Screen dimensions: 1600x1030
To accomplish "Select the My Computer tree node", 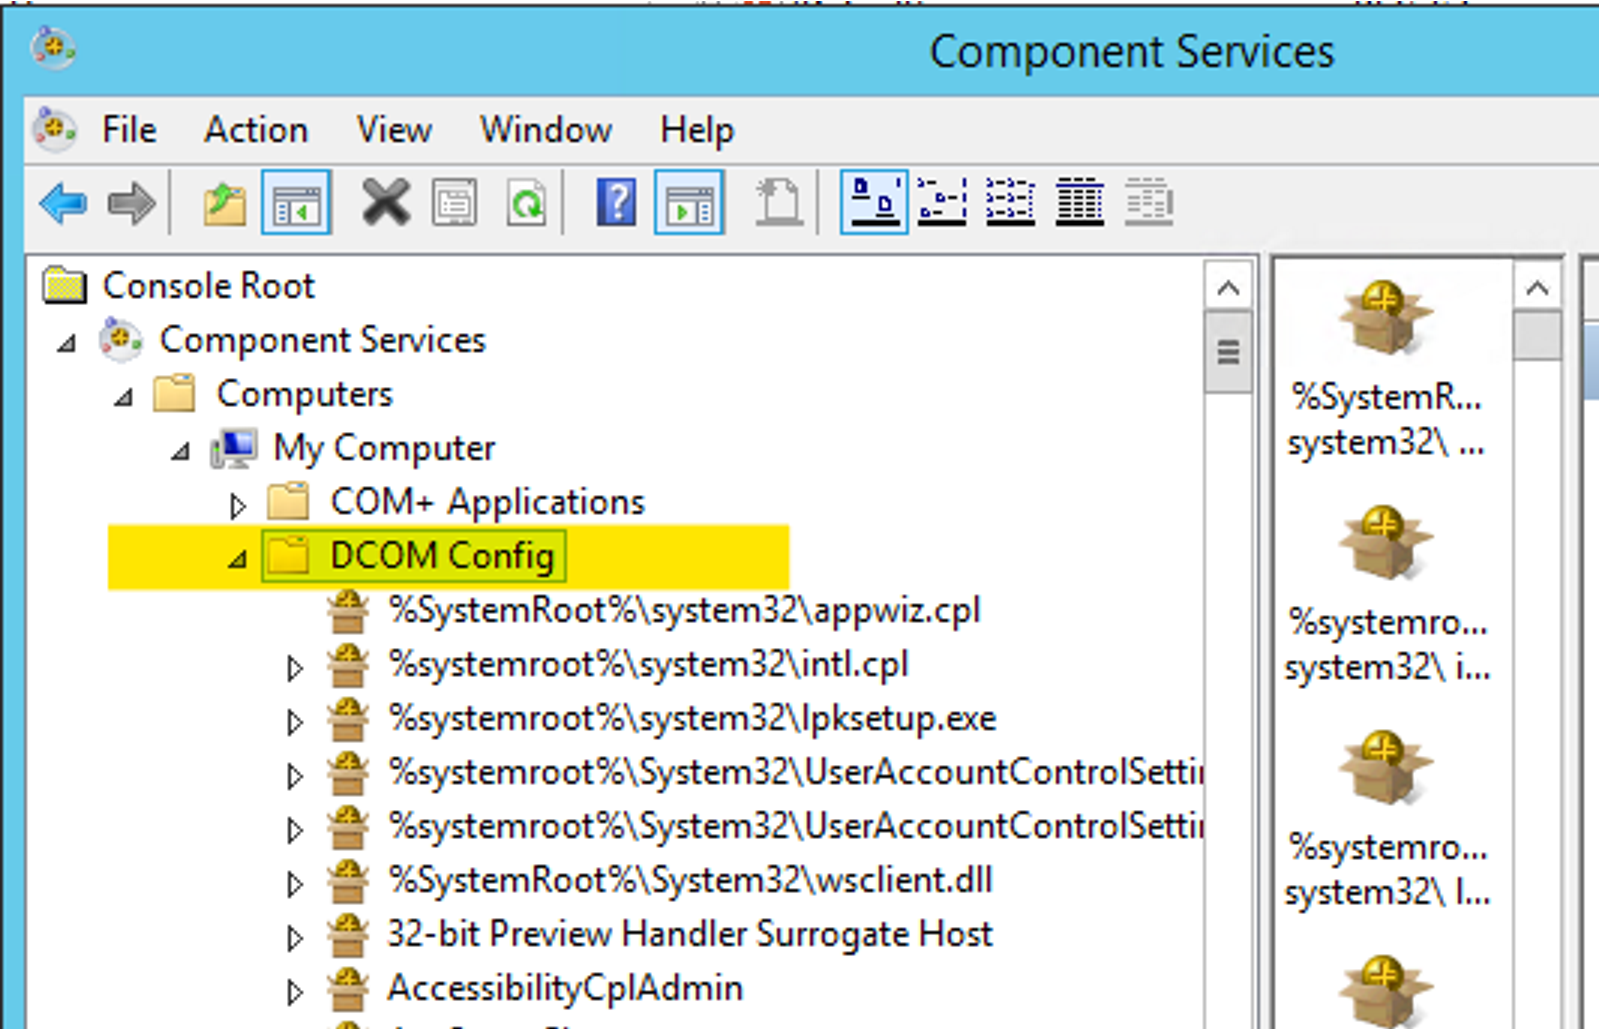I will pos(384,448).
